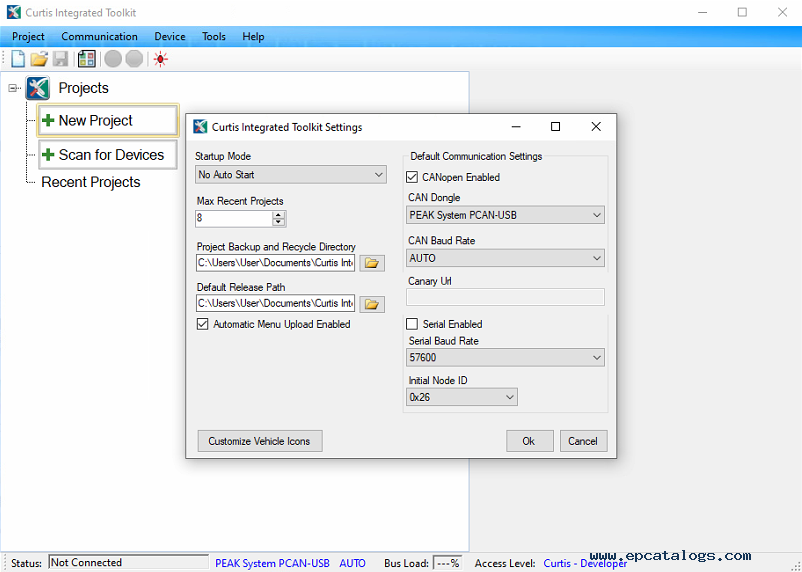The width and height of the screenshot is (802, 572).
Task: Disable the CANopen Enabled checkbox
Action: (412, 177)
